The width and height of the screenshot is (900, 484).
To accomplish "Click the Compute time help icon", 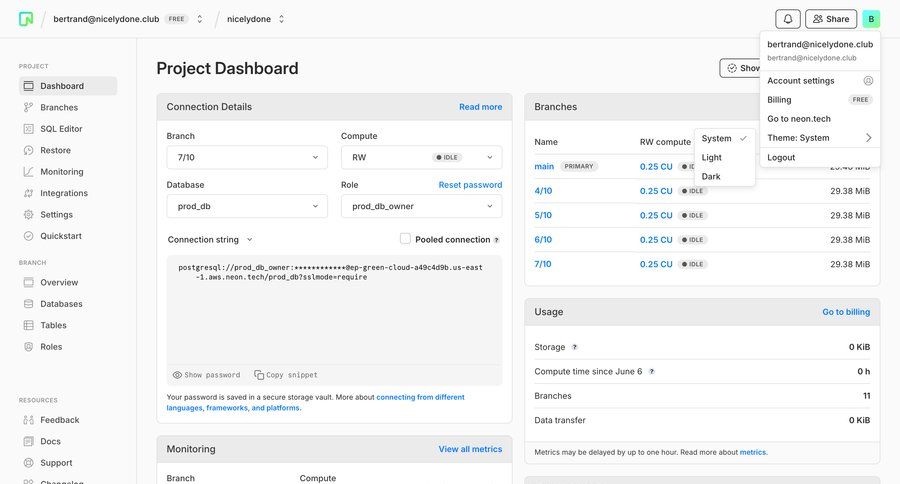I will tap(651, 371).
